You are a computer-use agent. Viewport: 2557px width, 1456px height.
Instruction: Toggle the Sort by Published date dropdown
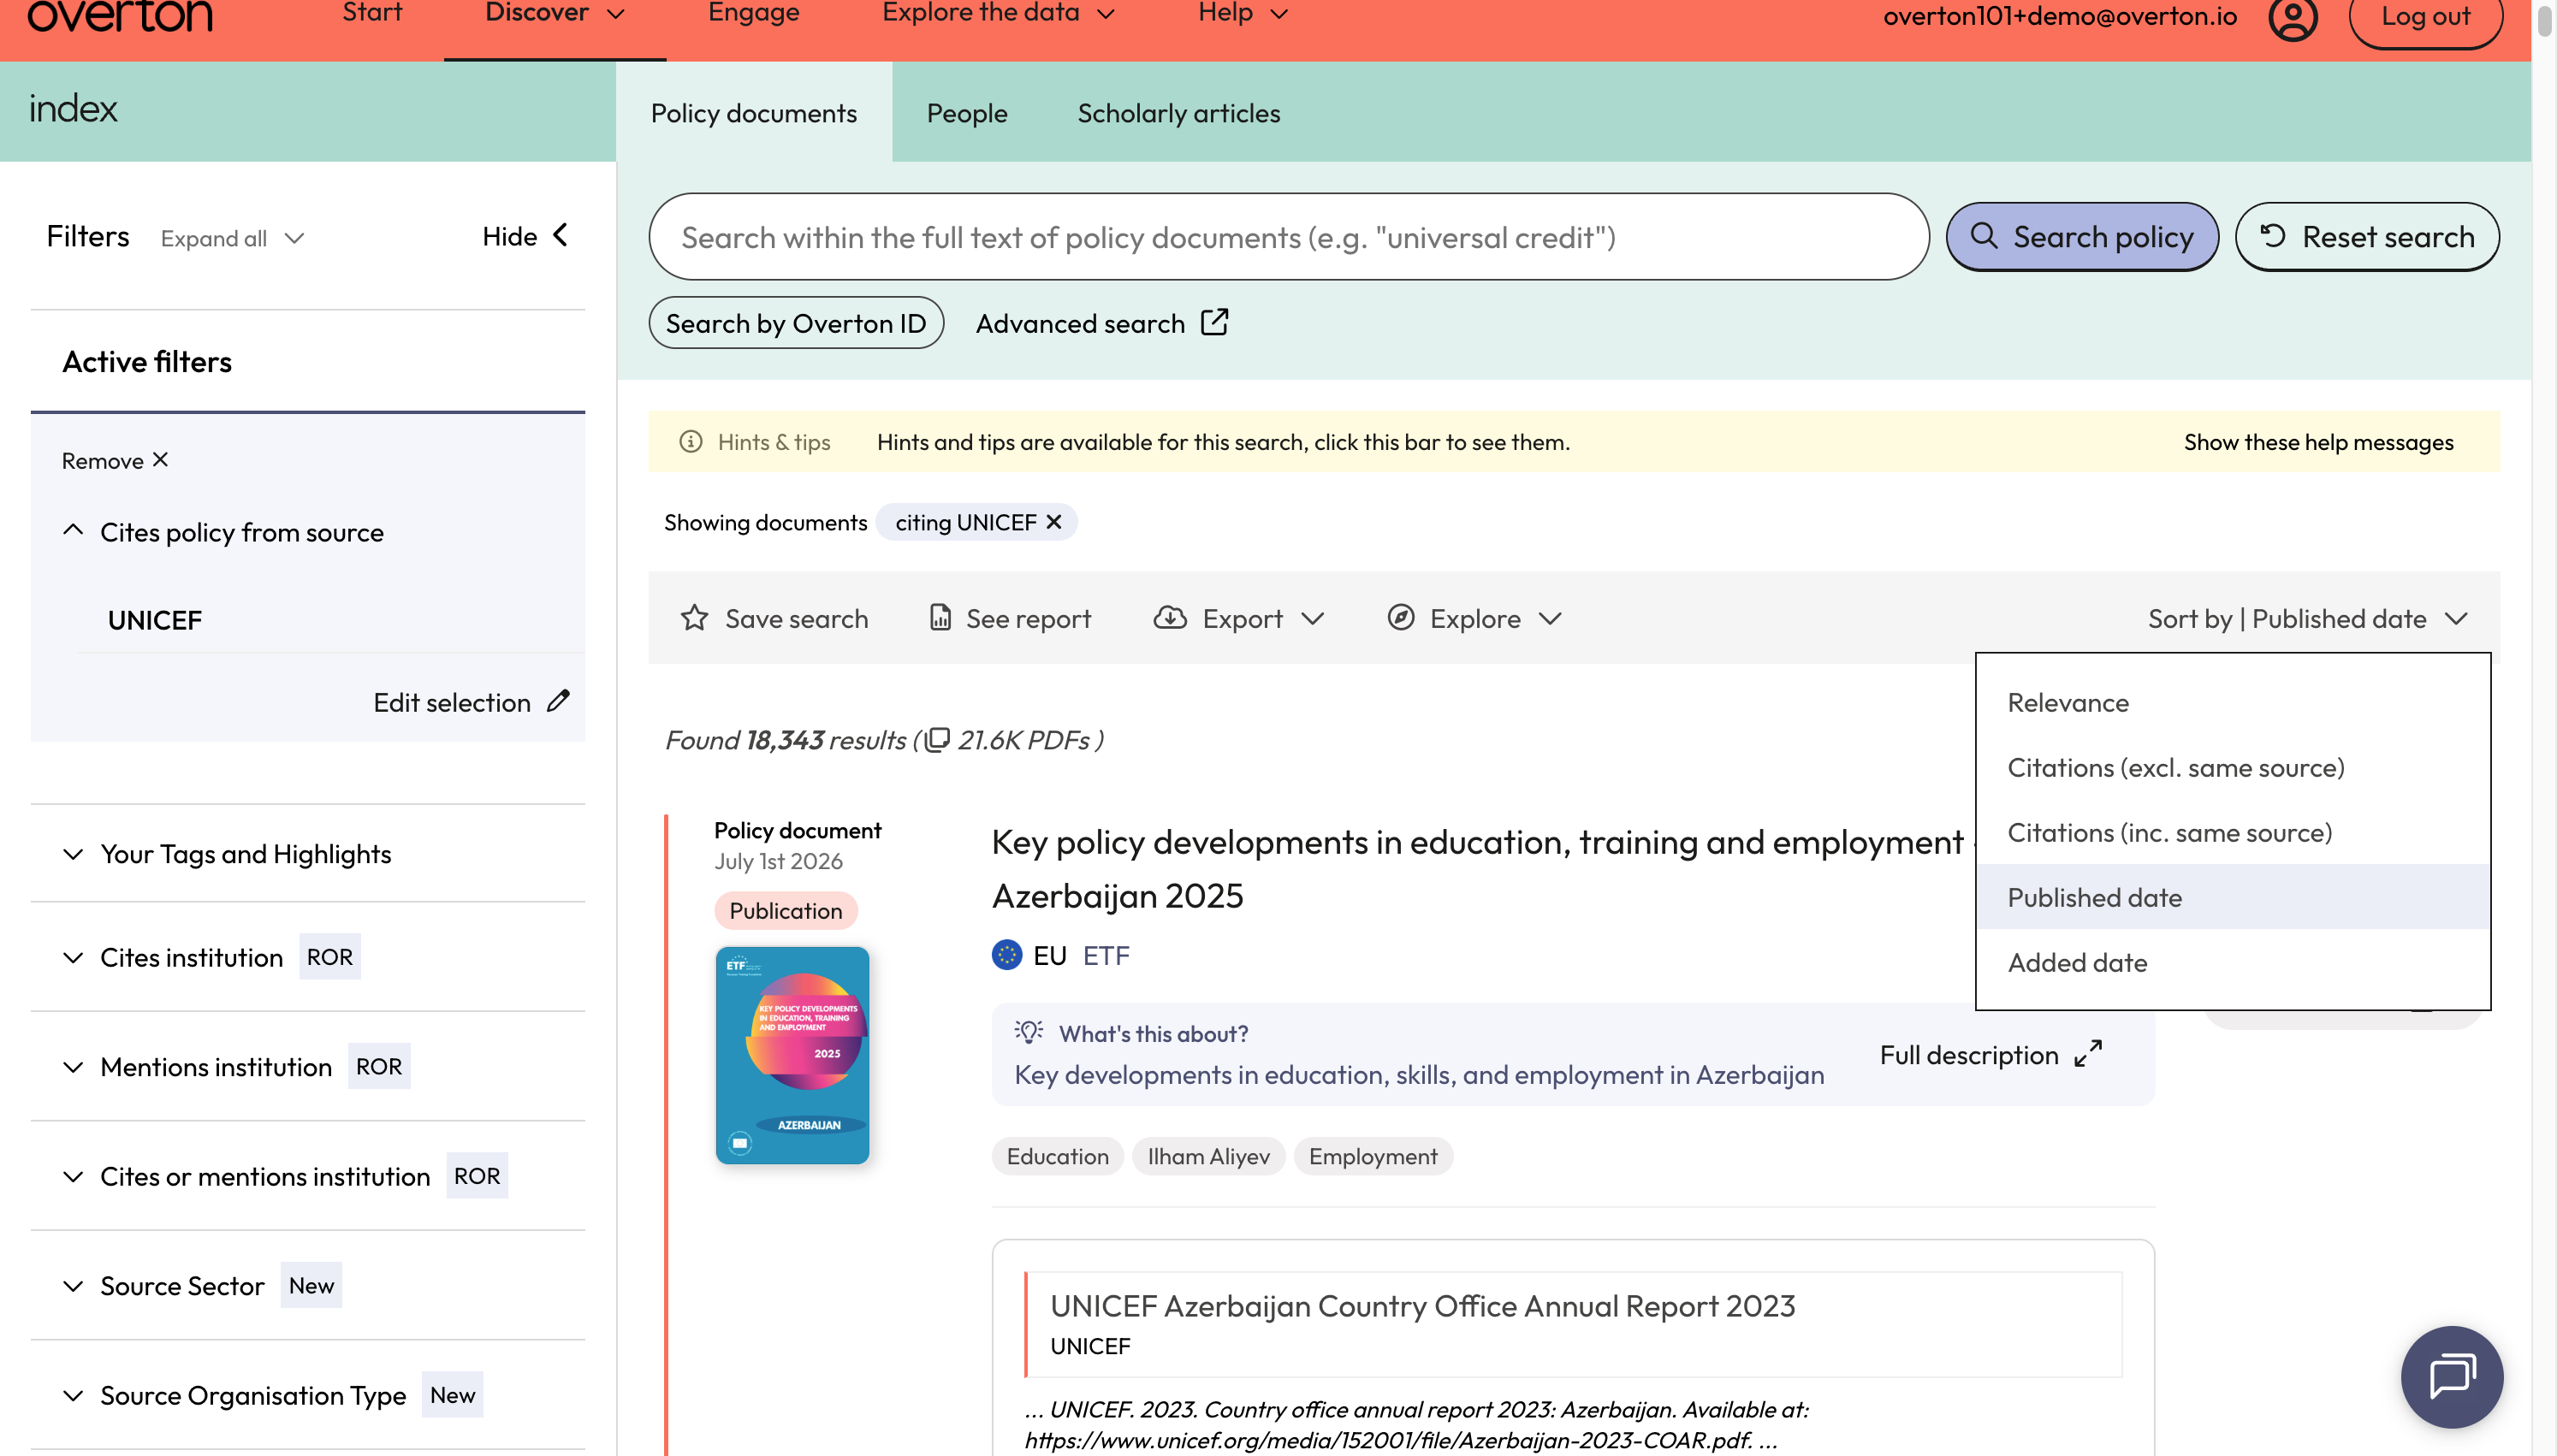point(2308,618)
